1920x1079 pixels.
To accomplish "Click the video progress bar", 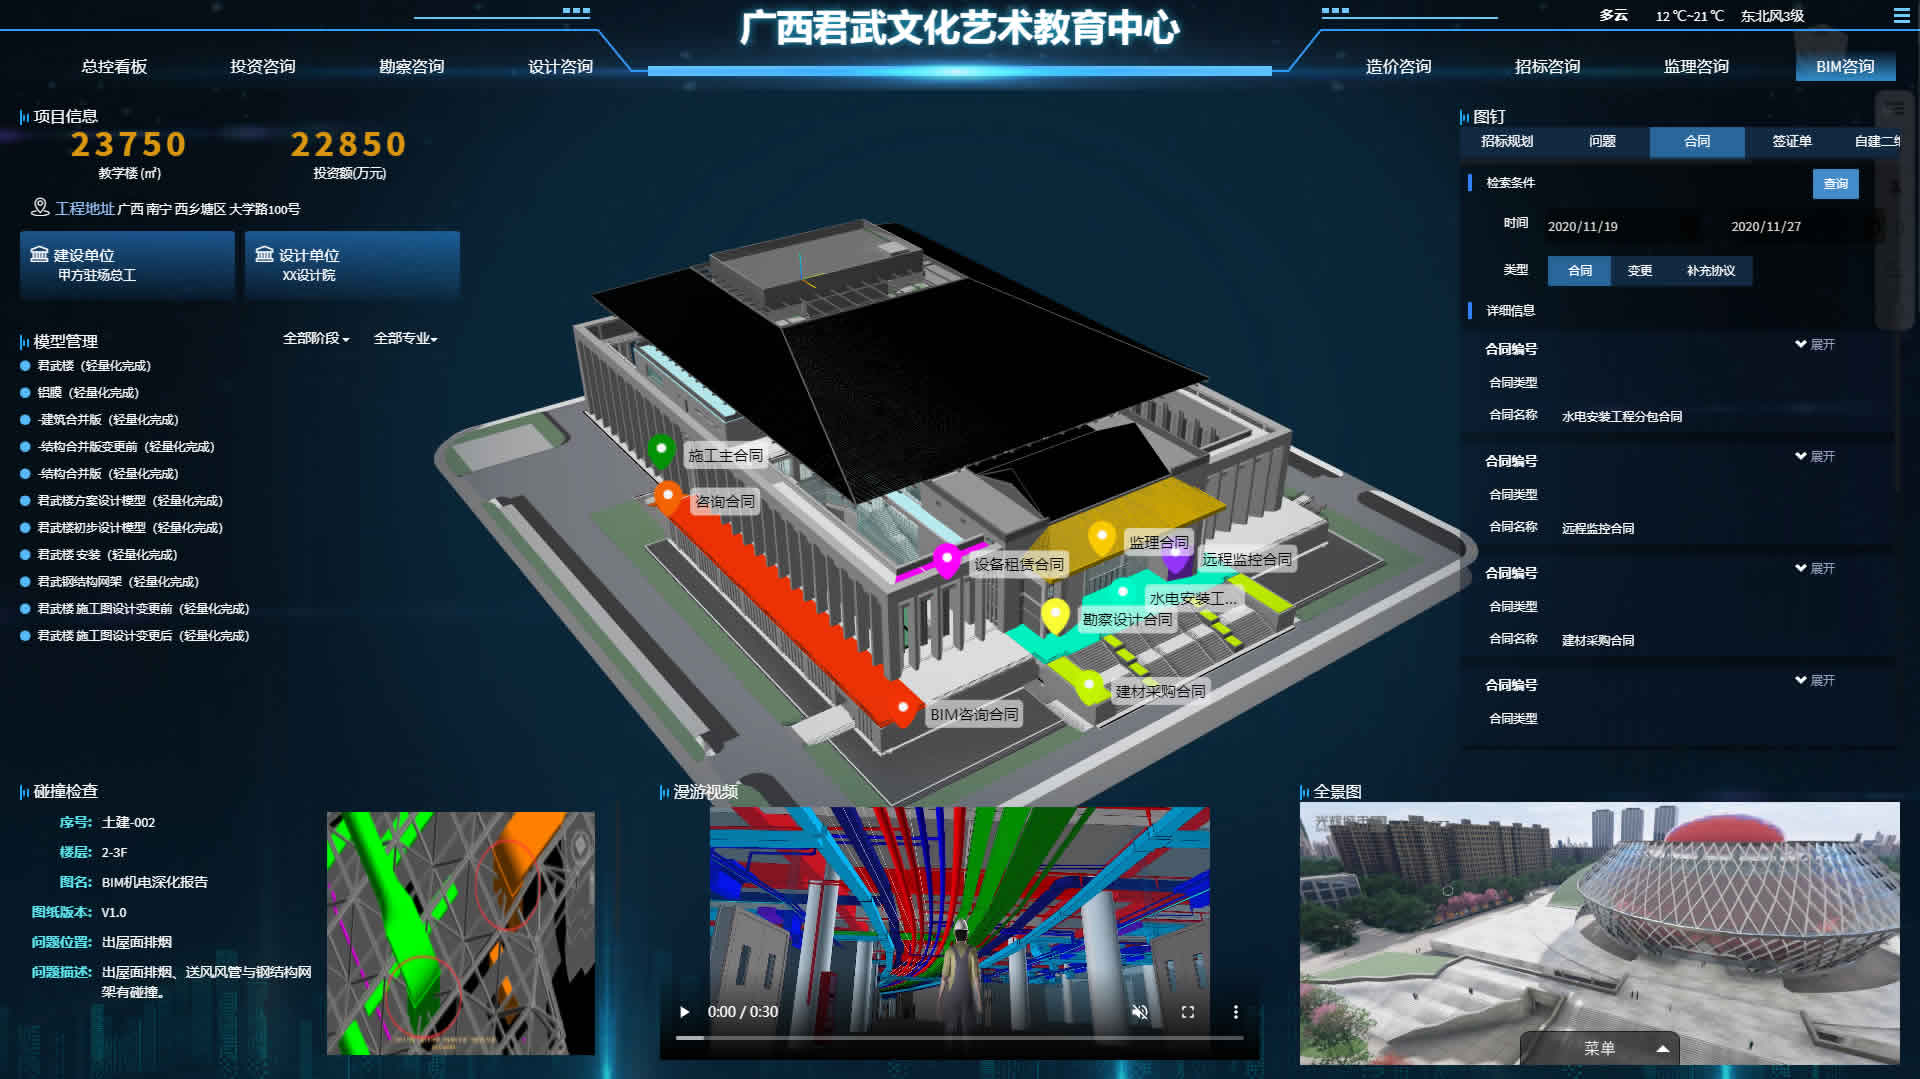I will pos(960,1038).
